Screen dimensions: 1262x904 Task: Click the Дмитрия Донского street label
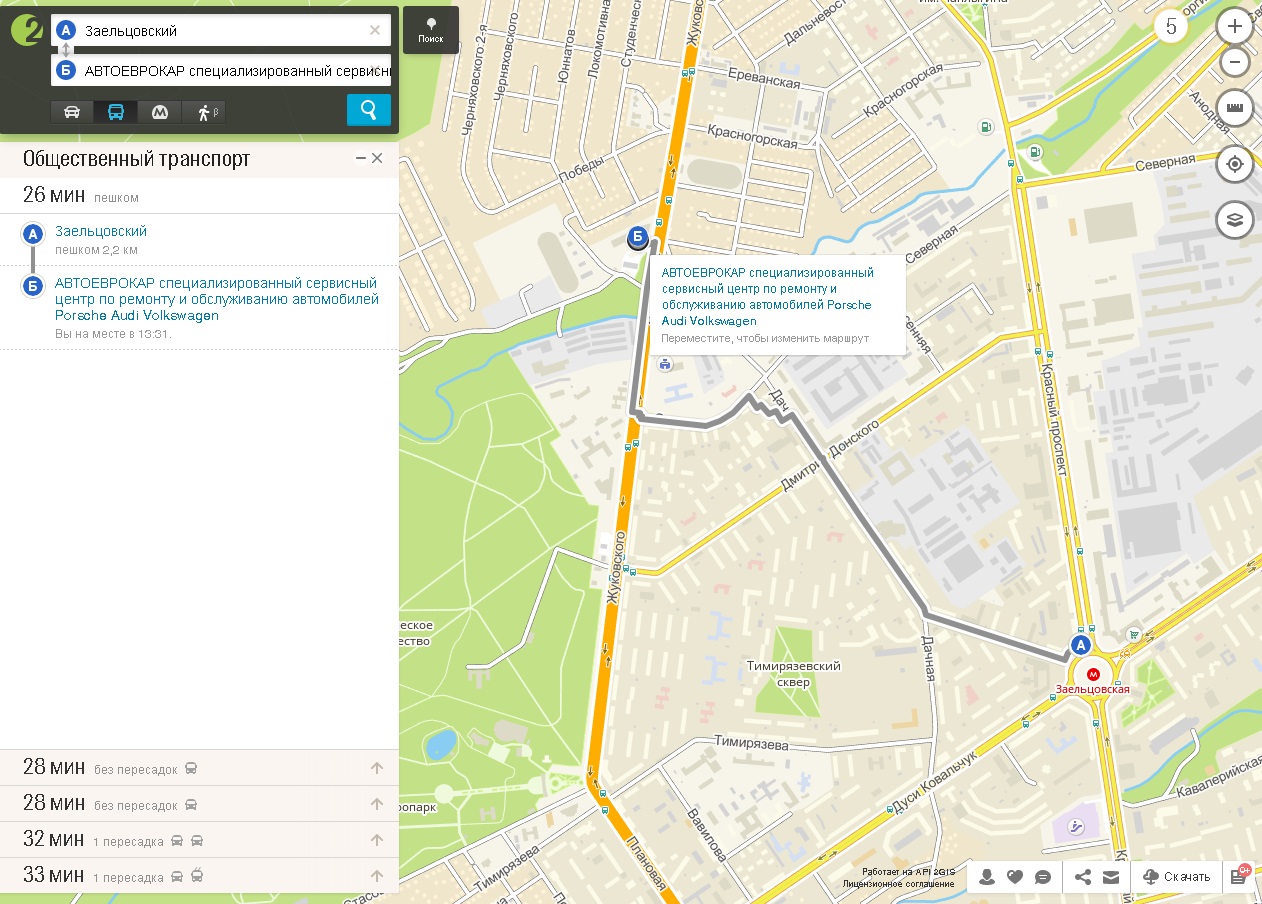click(829, 457)
